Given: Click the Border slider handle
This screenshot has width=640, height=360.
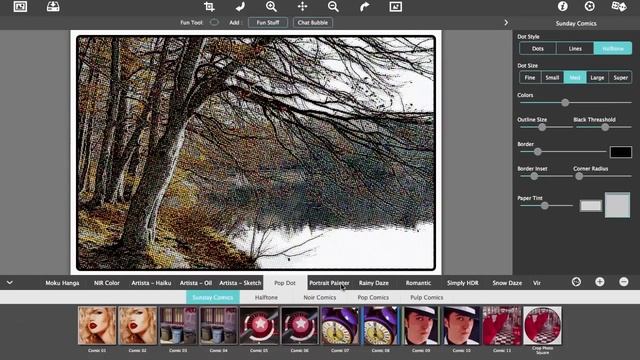Looking at the screenshot, I should point(538,152).
